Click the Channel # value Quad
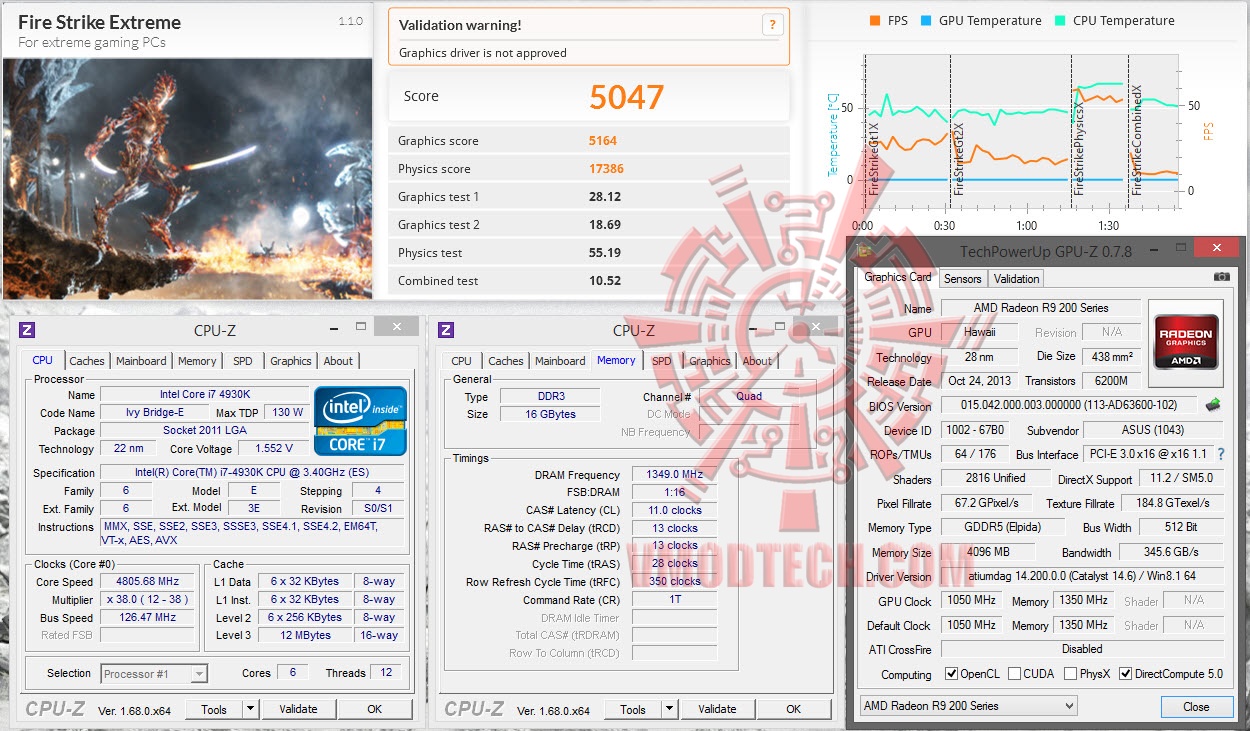Image resolution: width=1250 pixels, height=731 pixels. pos(749,396)
